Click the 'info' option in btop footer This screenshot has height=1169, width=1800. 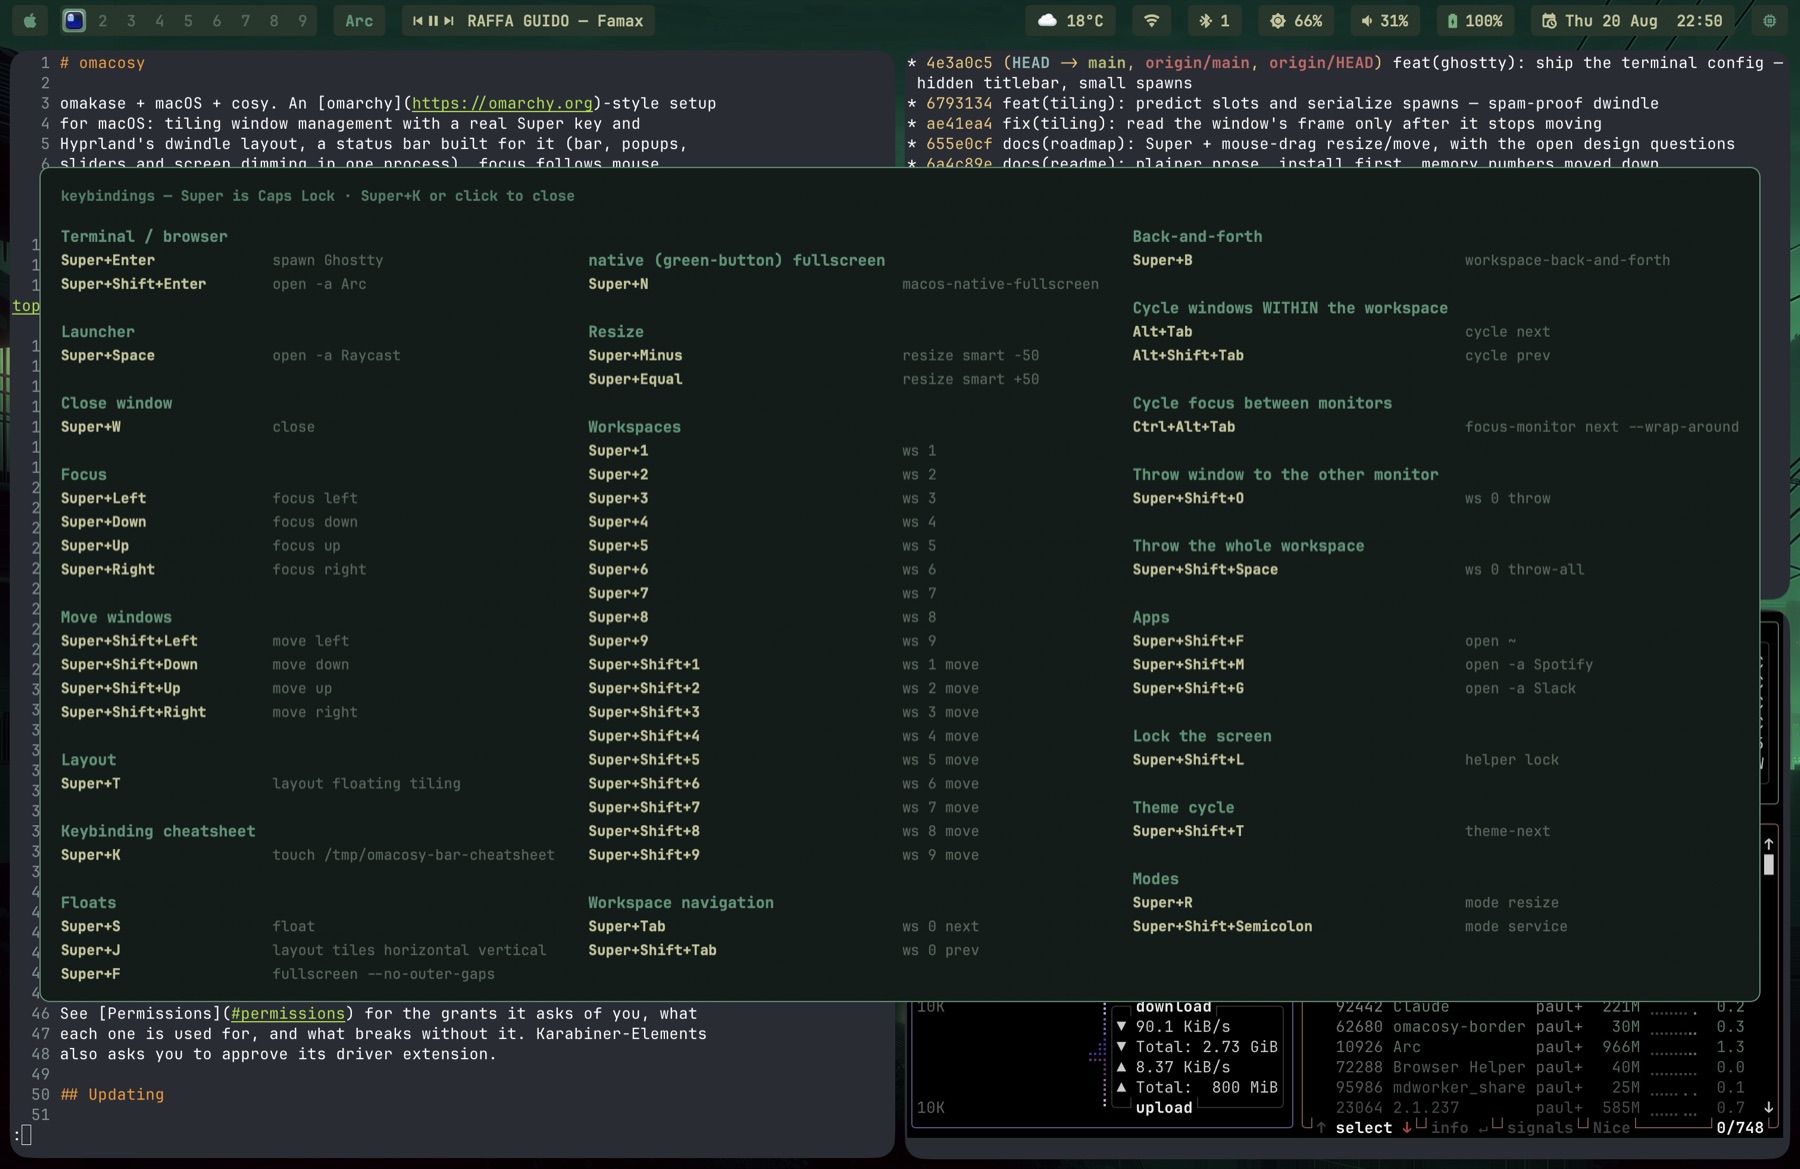point(1449,1128)
